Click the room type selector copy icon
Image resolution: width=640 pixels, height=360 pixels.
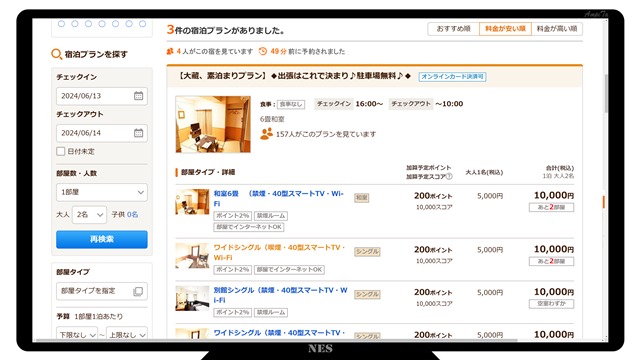click(138, 291)
